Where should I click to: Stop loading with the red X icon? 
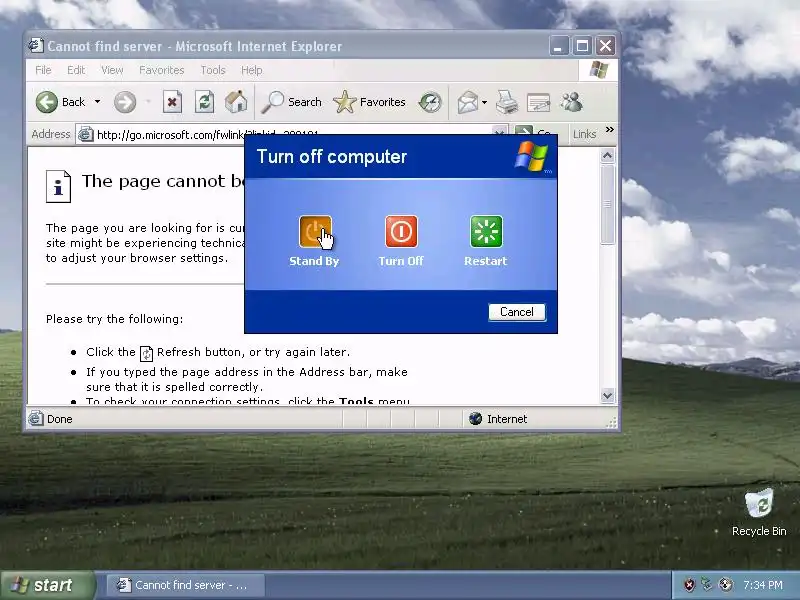(x=172, y=103)
